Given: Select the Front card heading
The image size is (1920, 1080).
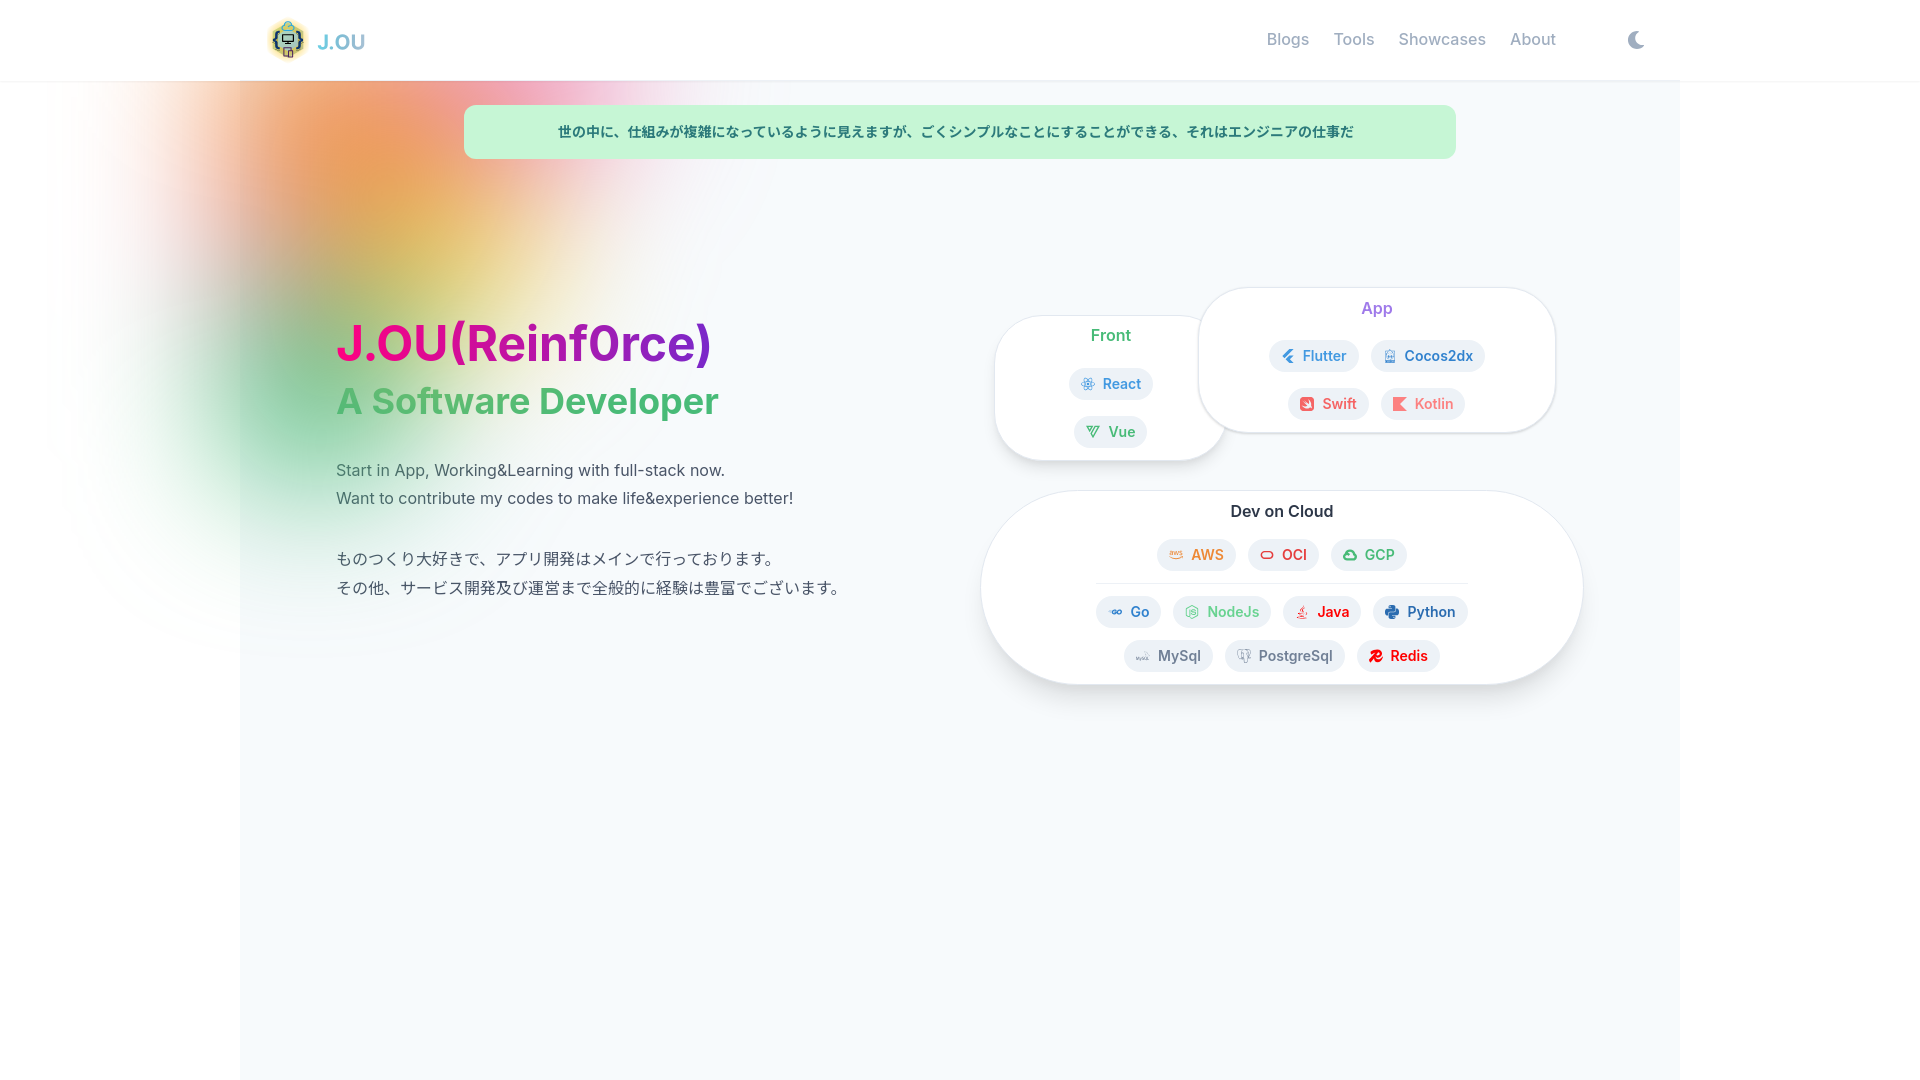Looking at the screenshot, I should point(1110,335).
